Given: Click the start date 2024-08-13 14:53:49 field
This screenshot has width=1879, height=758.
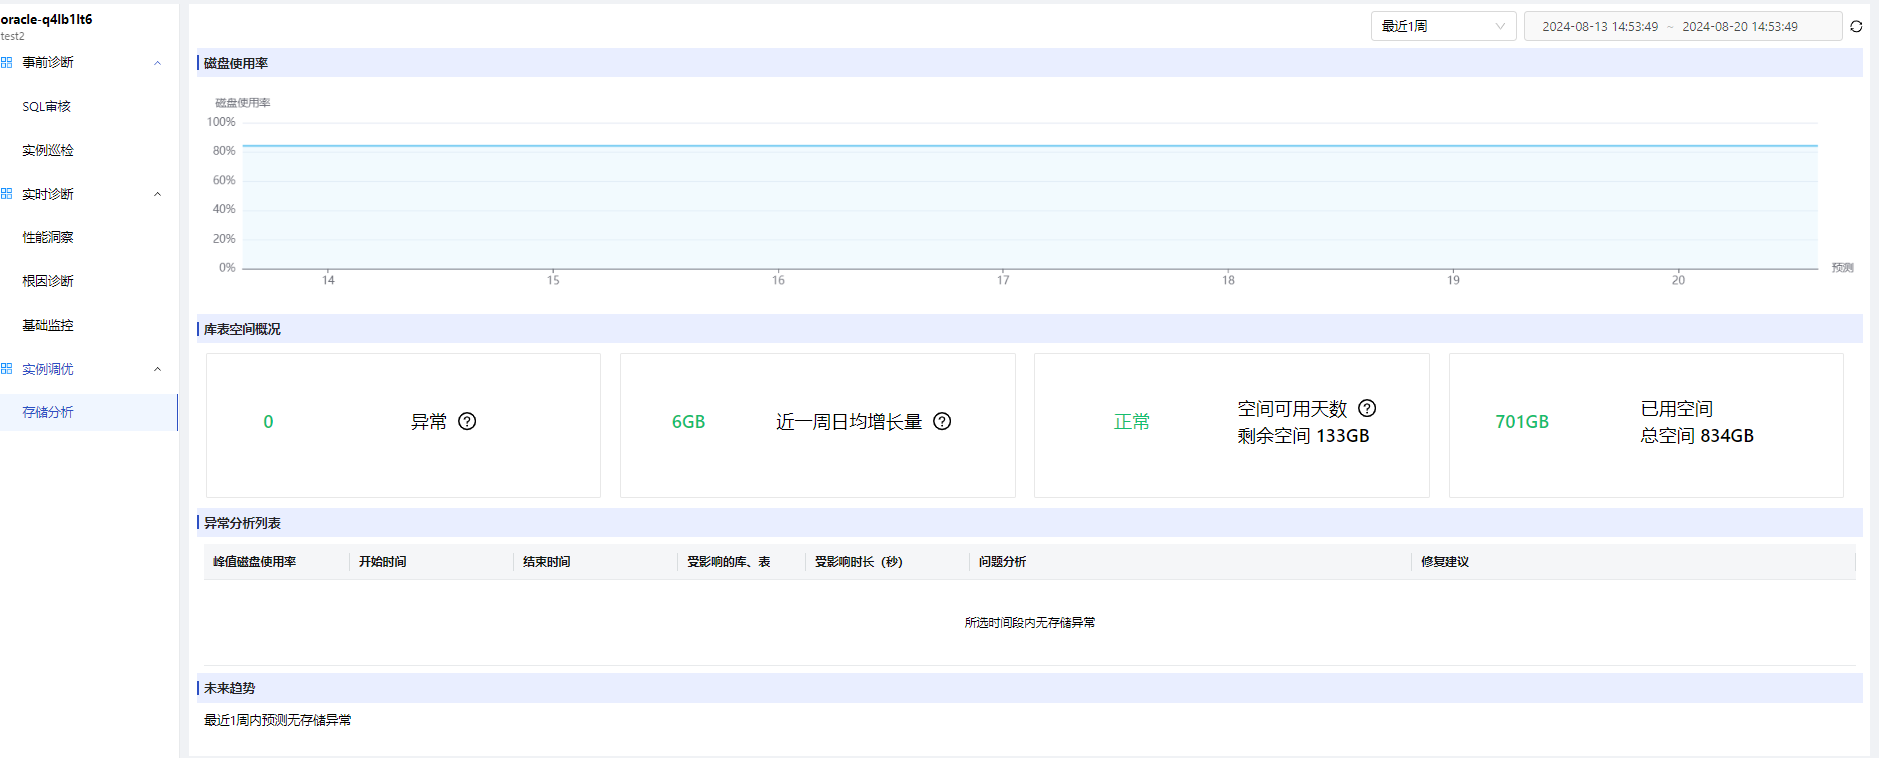Looking at the screenshot, I should tap(1600, 27).
